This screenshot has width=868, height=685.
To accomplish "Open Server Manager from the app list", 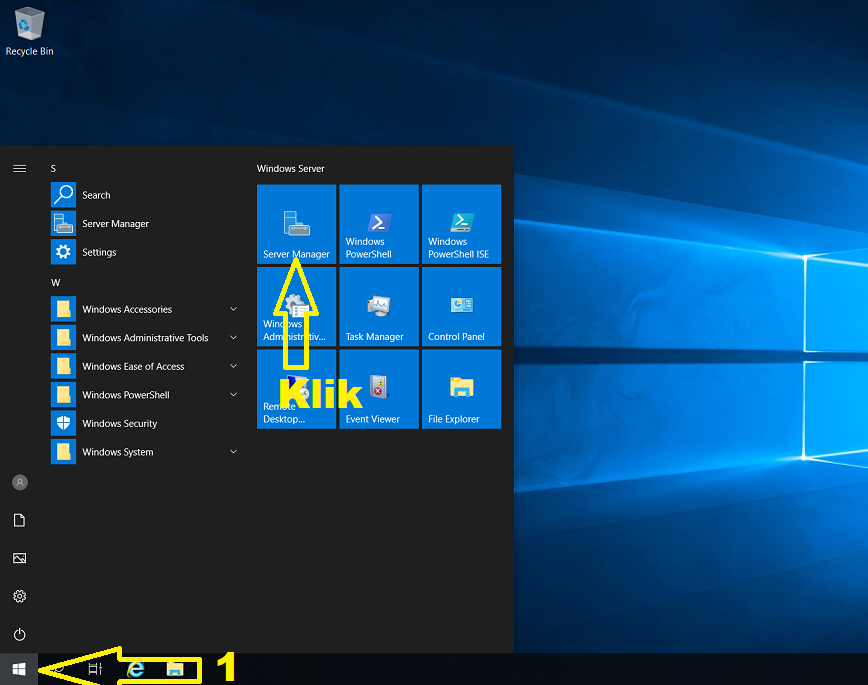I will coord(146,224).
